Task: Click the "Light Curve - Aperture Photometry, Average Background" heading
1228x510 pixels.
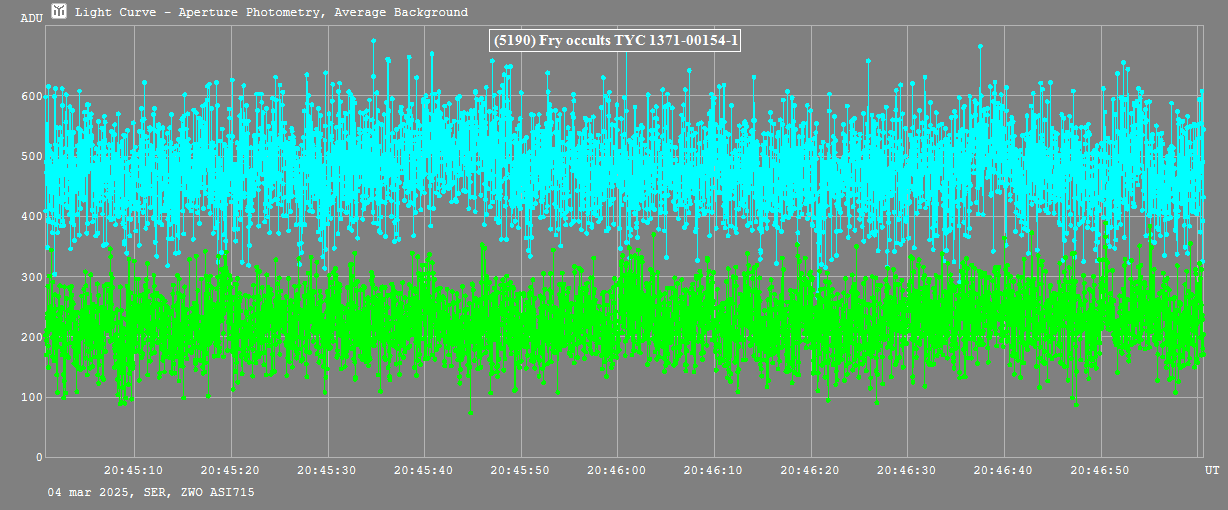Action: click(x=271, y=12)
